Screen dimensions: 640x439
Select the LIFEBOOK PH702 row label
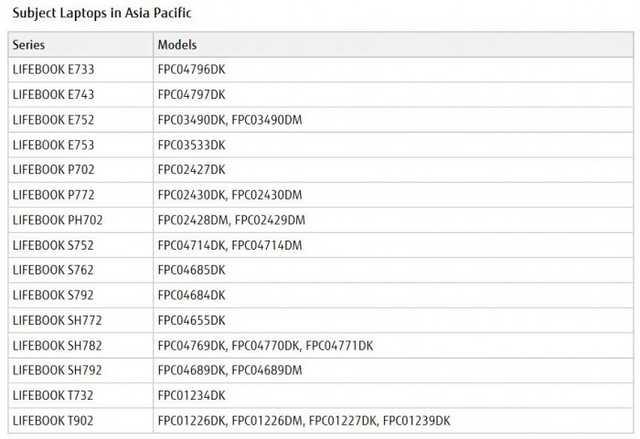pos(58,220)
